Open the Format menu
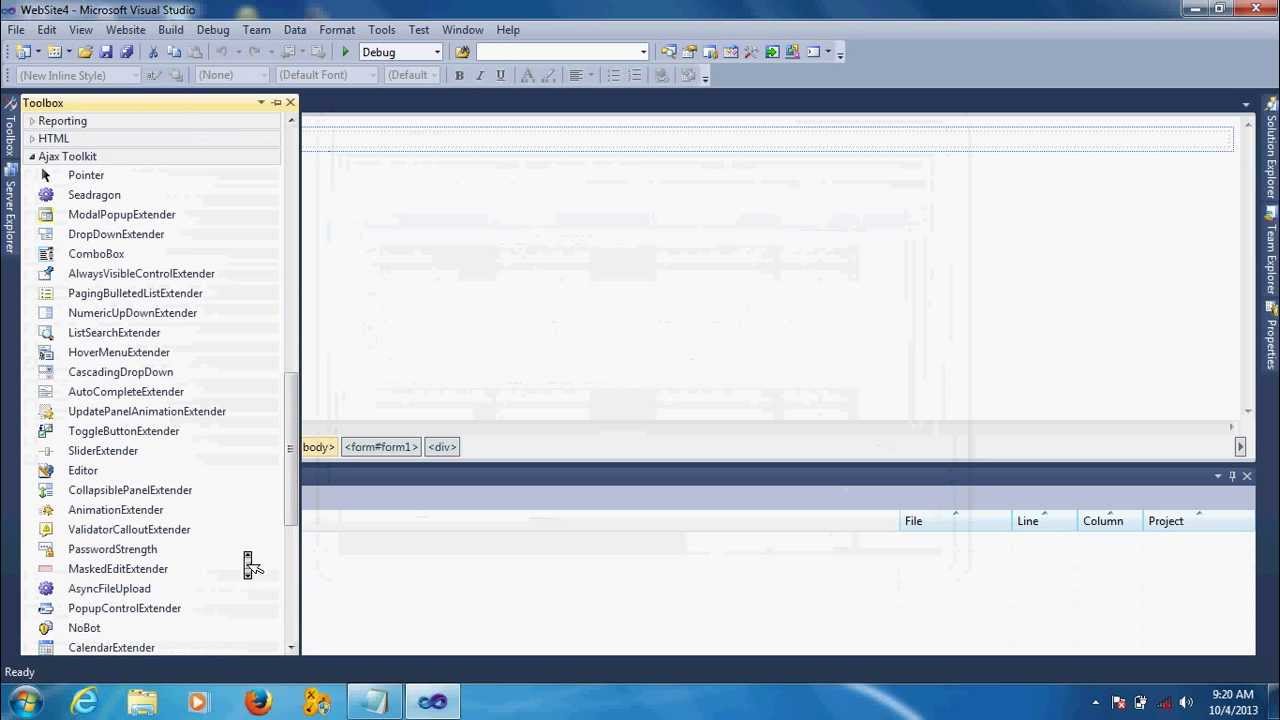Image resolution: width=1280 pixels, height=720 pixels. (x=337, y=30)
